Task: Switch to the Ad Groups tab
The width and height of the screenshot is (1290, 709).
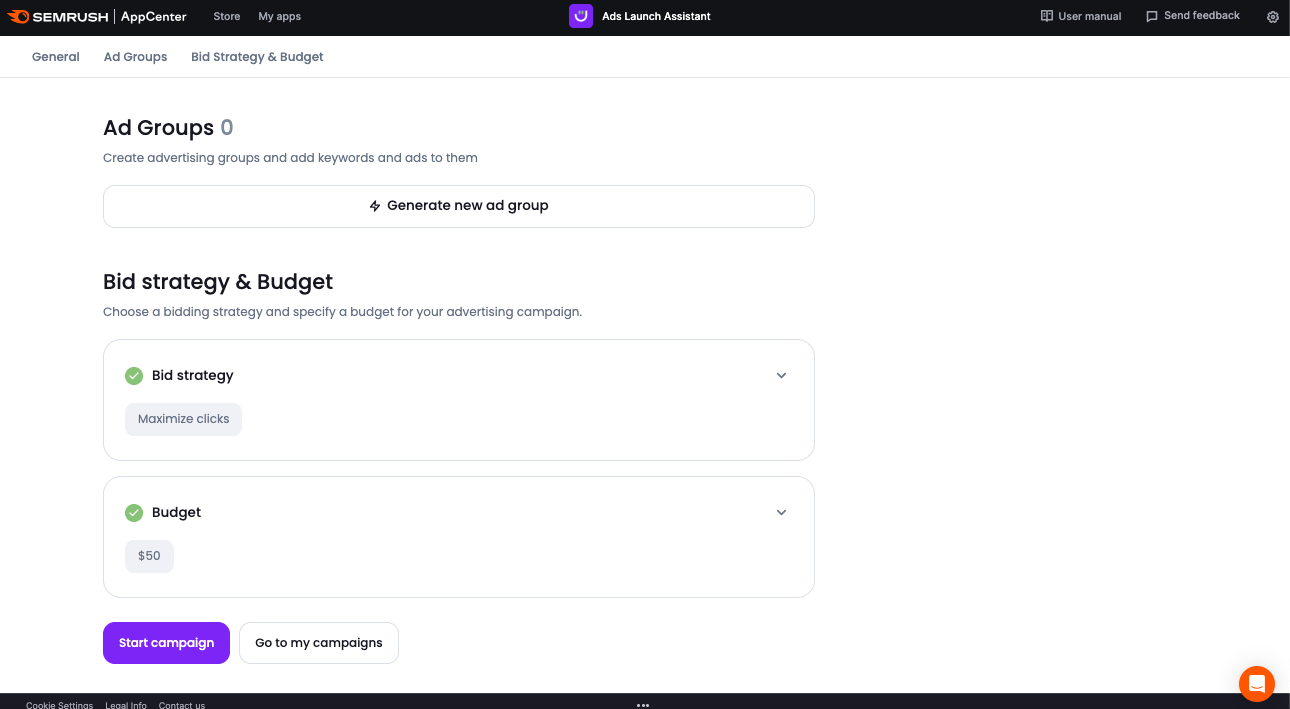Action: pos(135,57)
